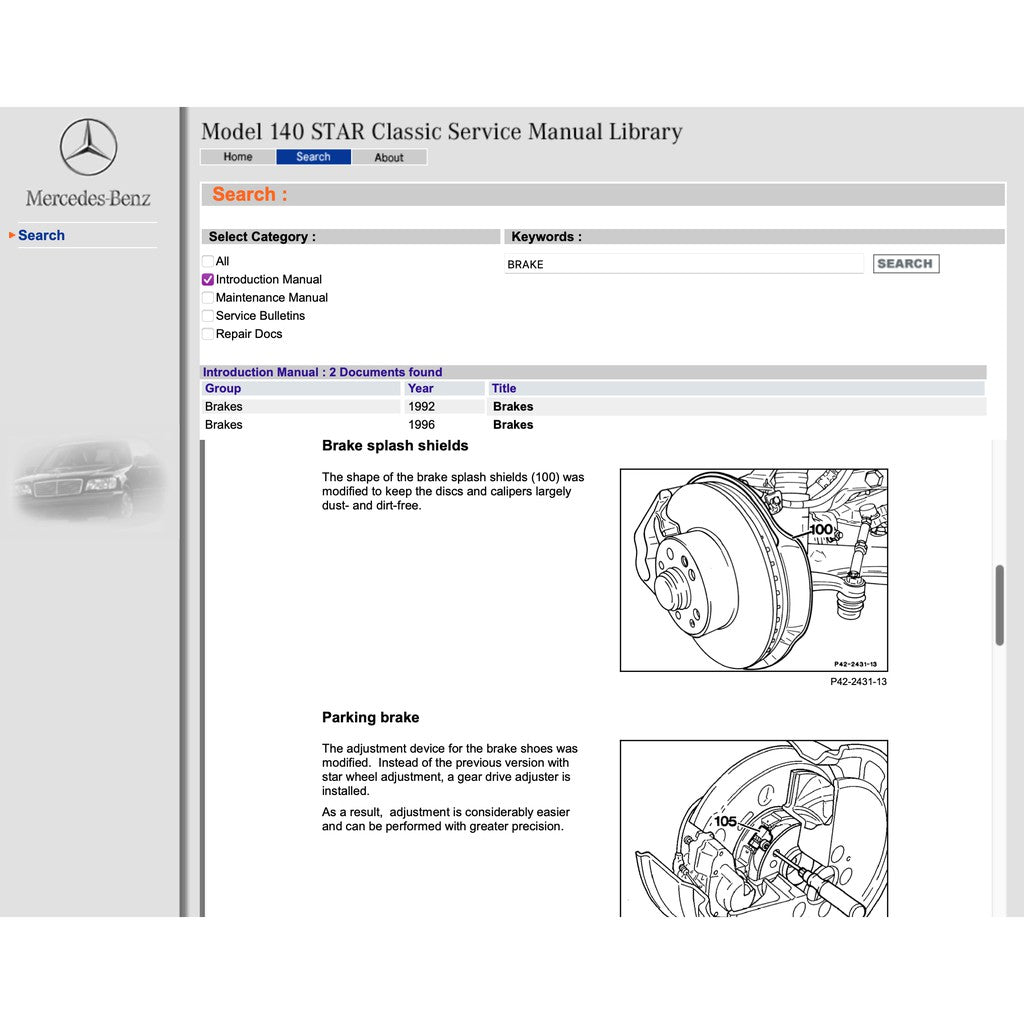Open the About tab
The image size is (1024, 1024).
click(389, 156)
